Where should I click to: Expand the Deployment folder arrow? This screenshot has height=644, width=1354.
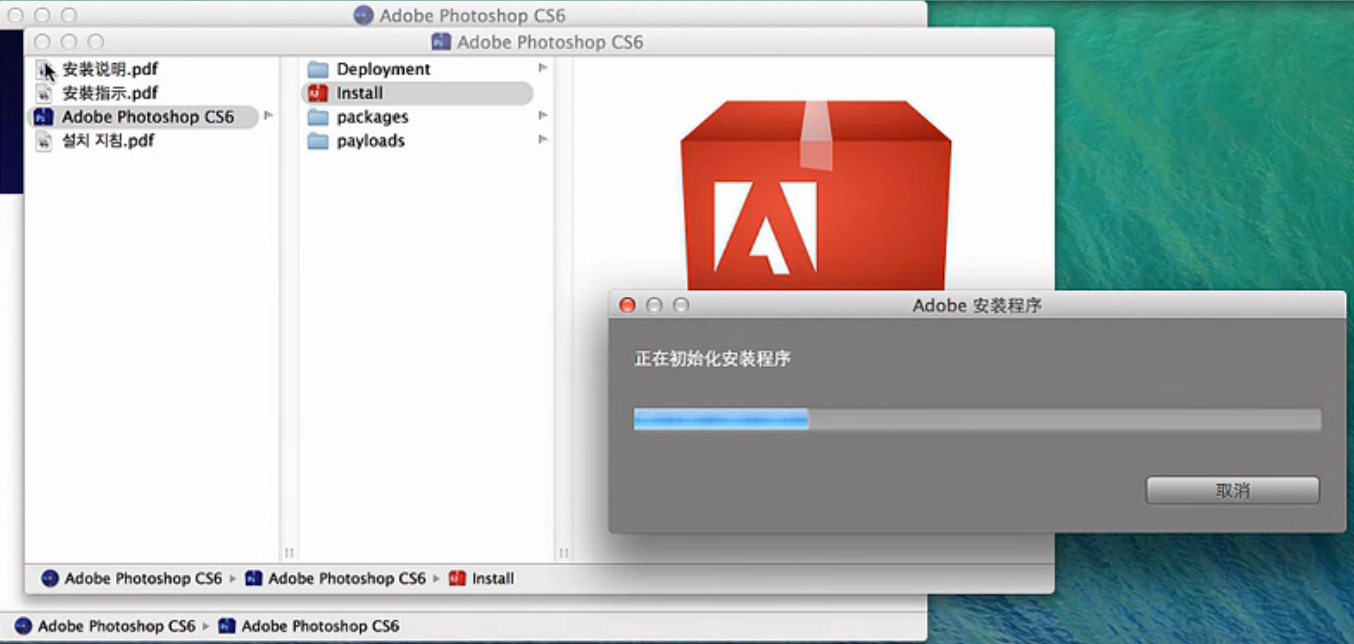543,68
